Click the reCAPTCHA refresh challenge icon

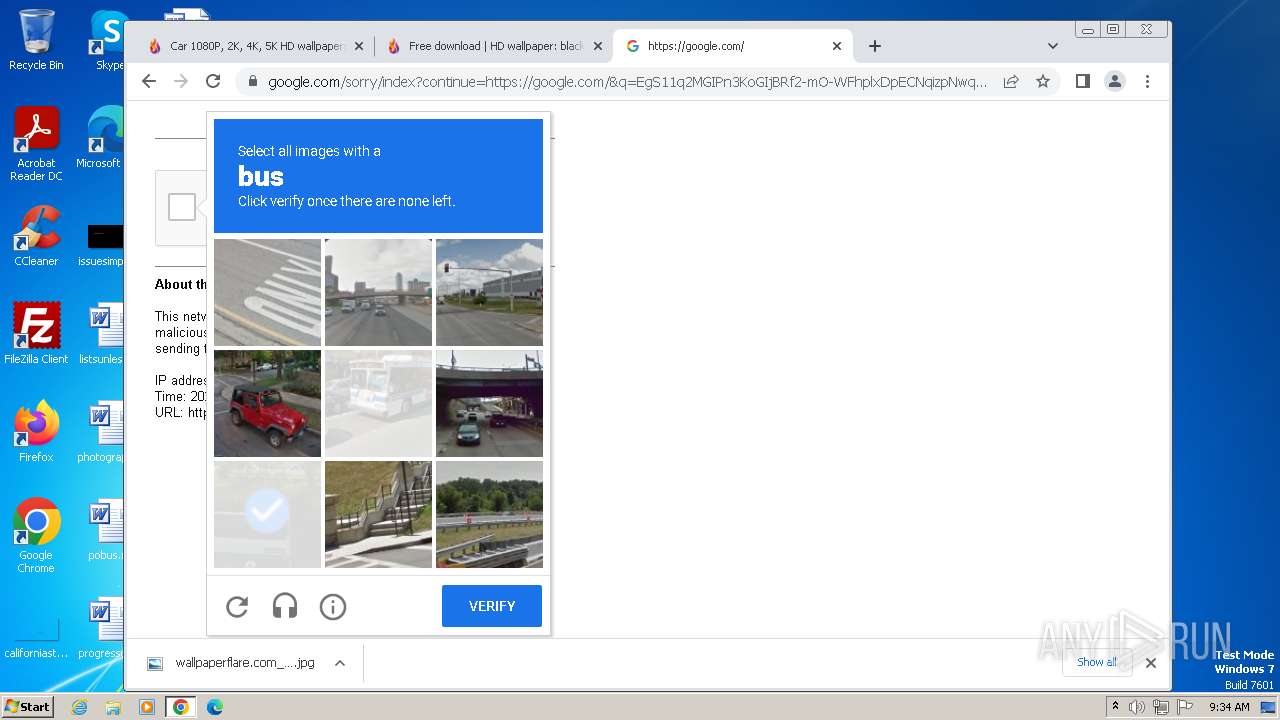pyautogui.click(x=237, y=606)
